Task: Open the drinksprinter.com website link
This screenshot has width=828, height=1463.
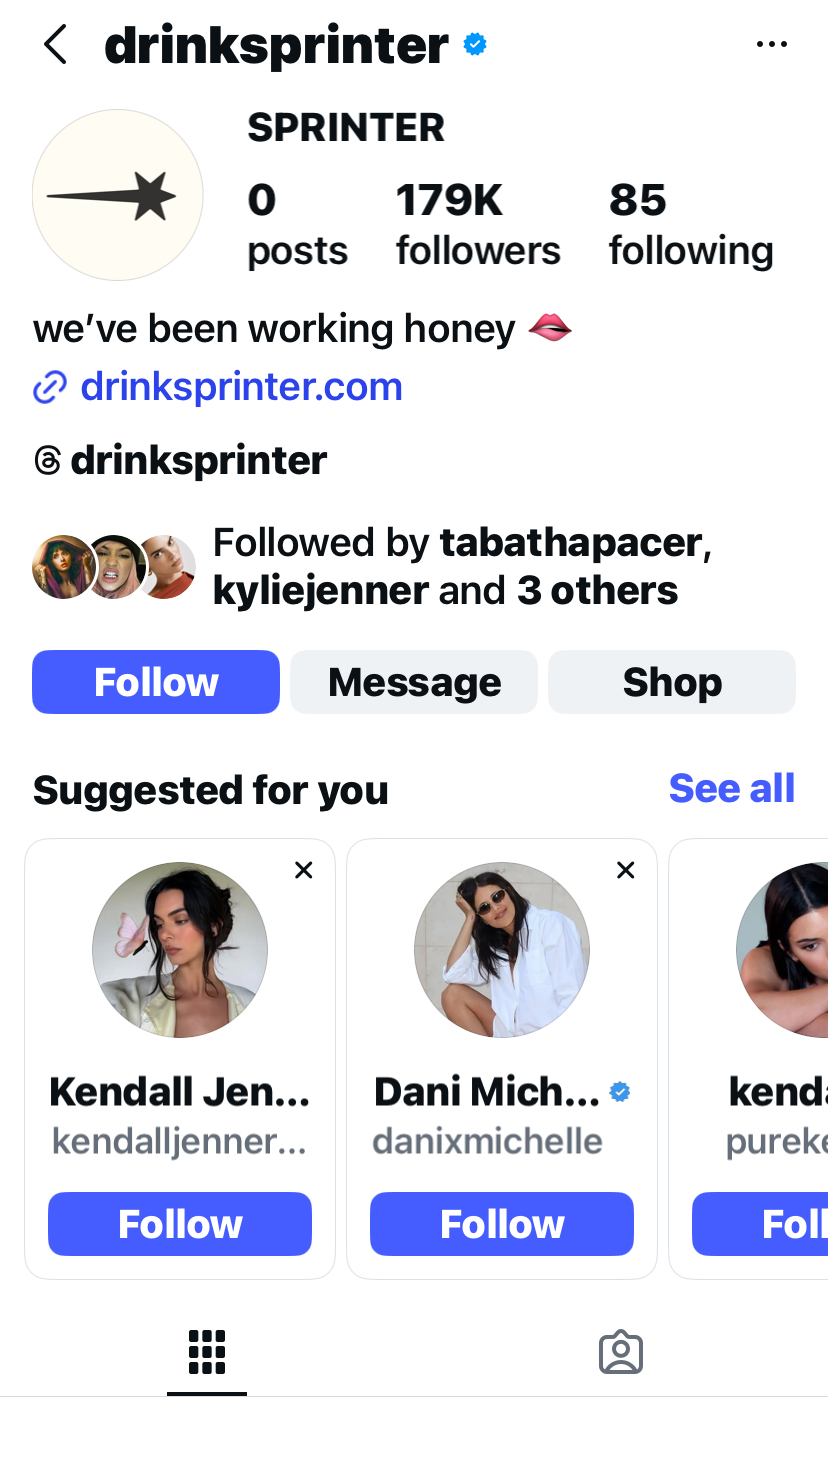Action: (x=240, y=387)
